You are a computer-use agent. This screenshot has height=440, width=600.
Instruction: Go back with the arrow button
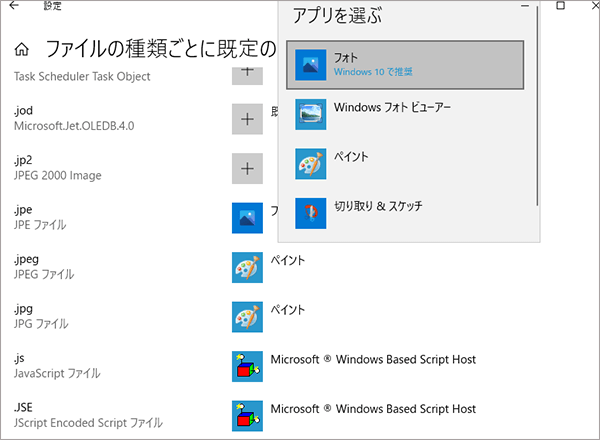tap(14, 5)
